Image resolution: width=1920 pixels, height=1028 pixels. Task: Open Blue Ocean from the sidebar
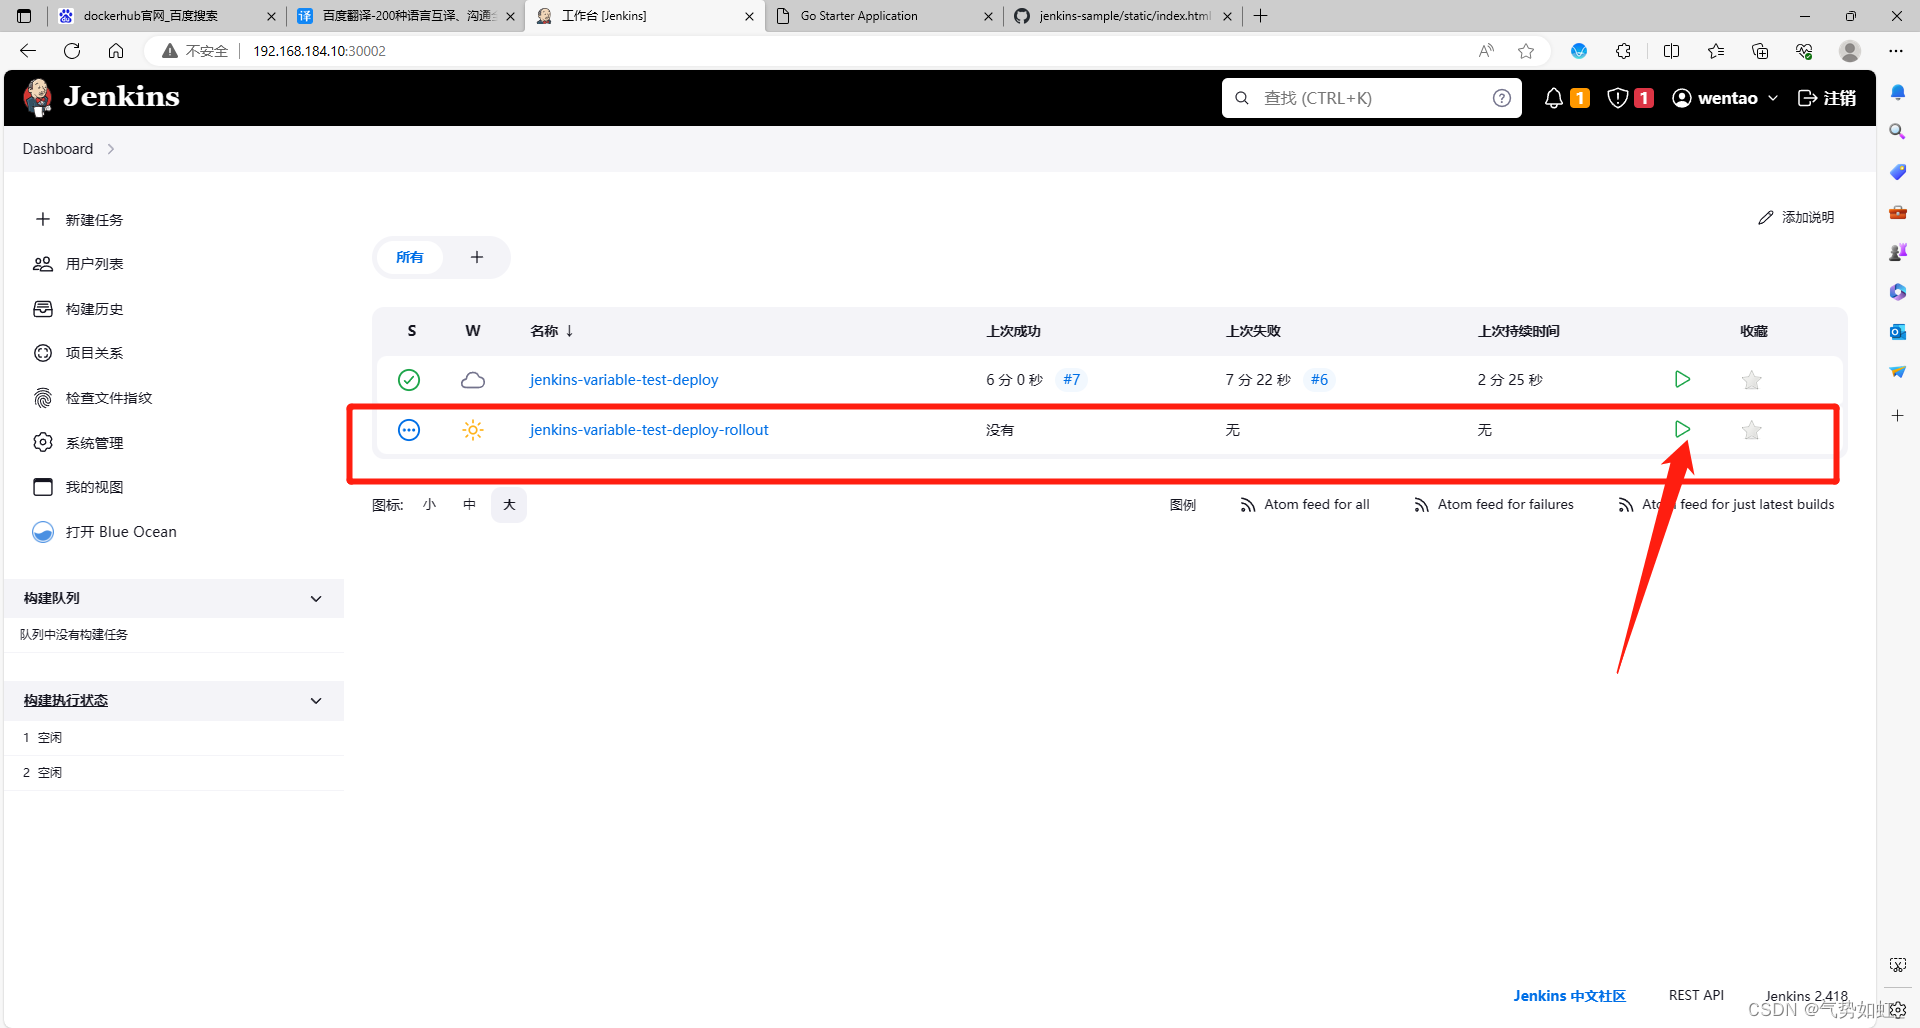(x=105, y=532)
